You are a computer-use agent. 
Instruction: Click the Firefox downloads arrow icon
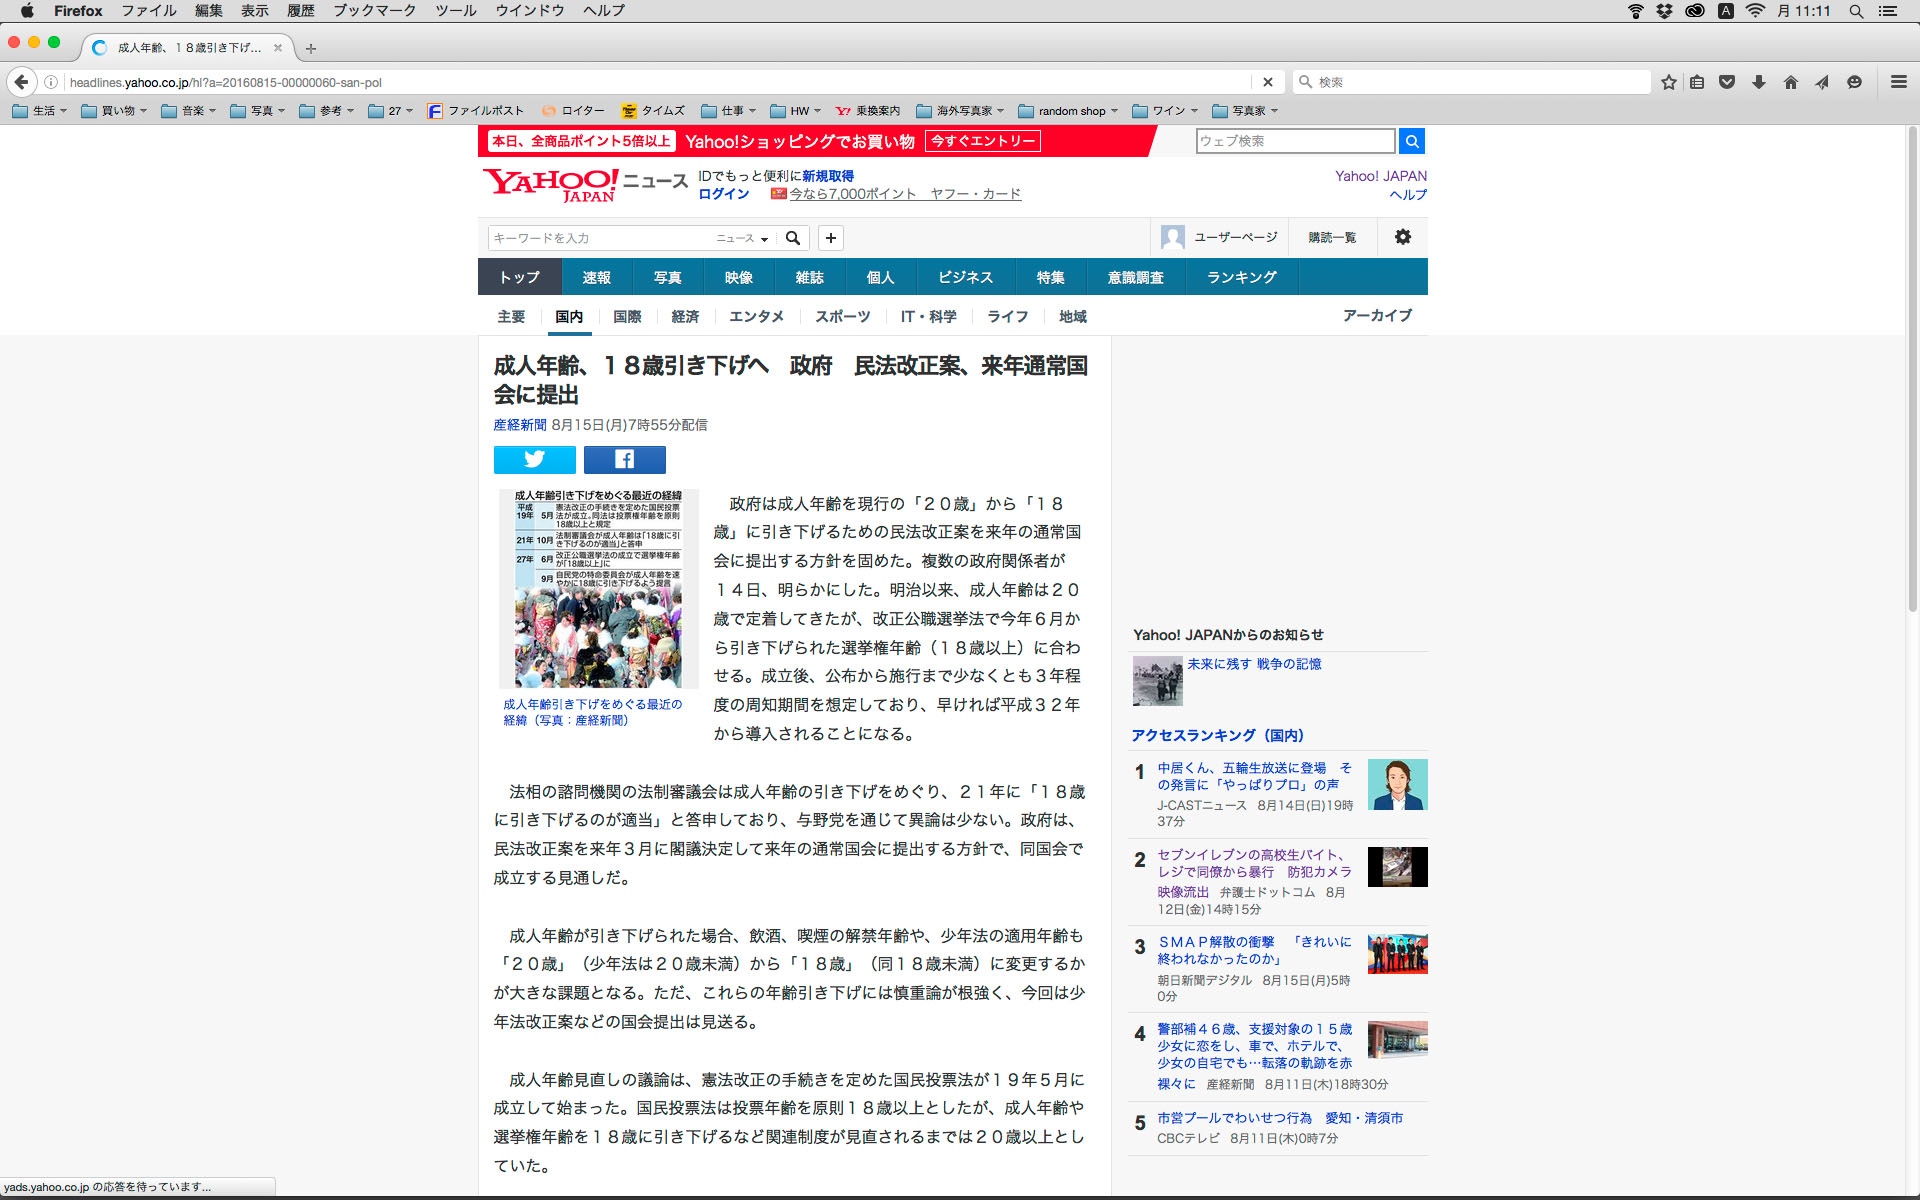pos(1758,82)
